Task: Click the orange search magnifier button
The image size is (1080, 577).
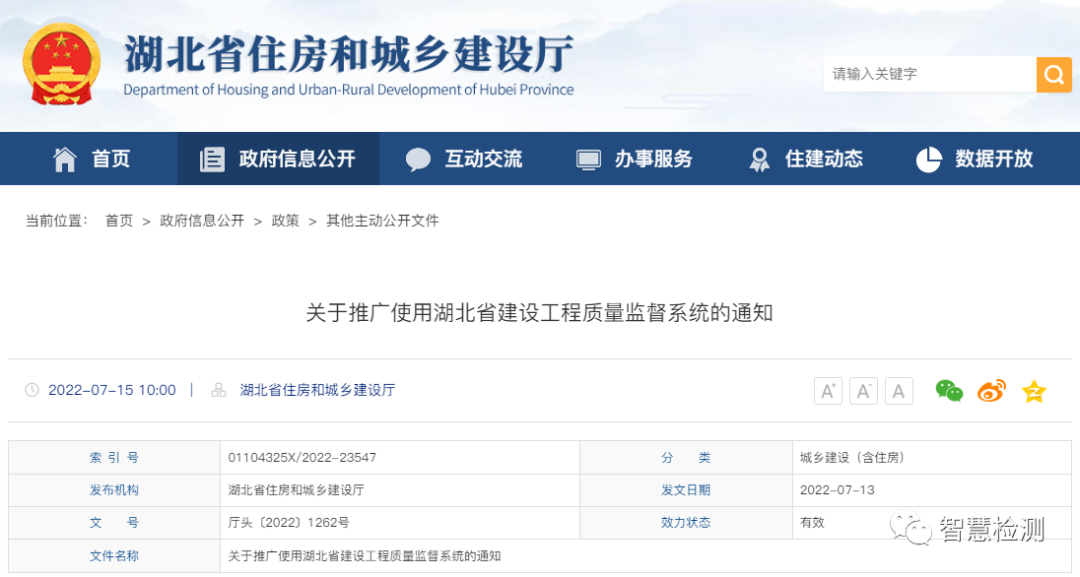Action: tap(1053, 74)
